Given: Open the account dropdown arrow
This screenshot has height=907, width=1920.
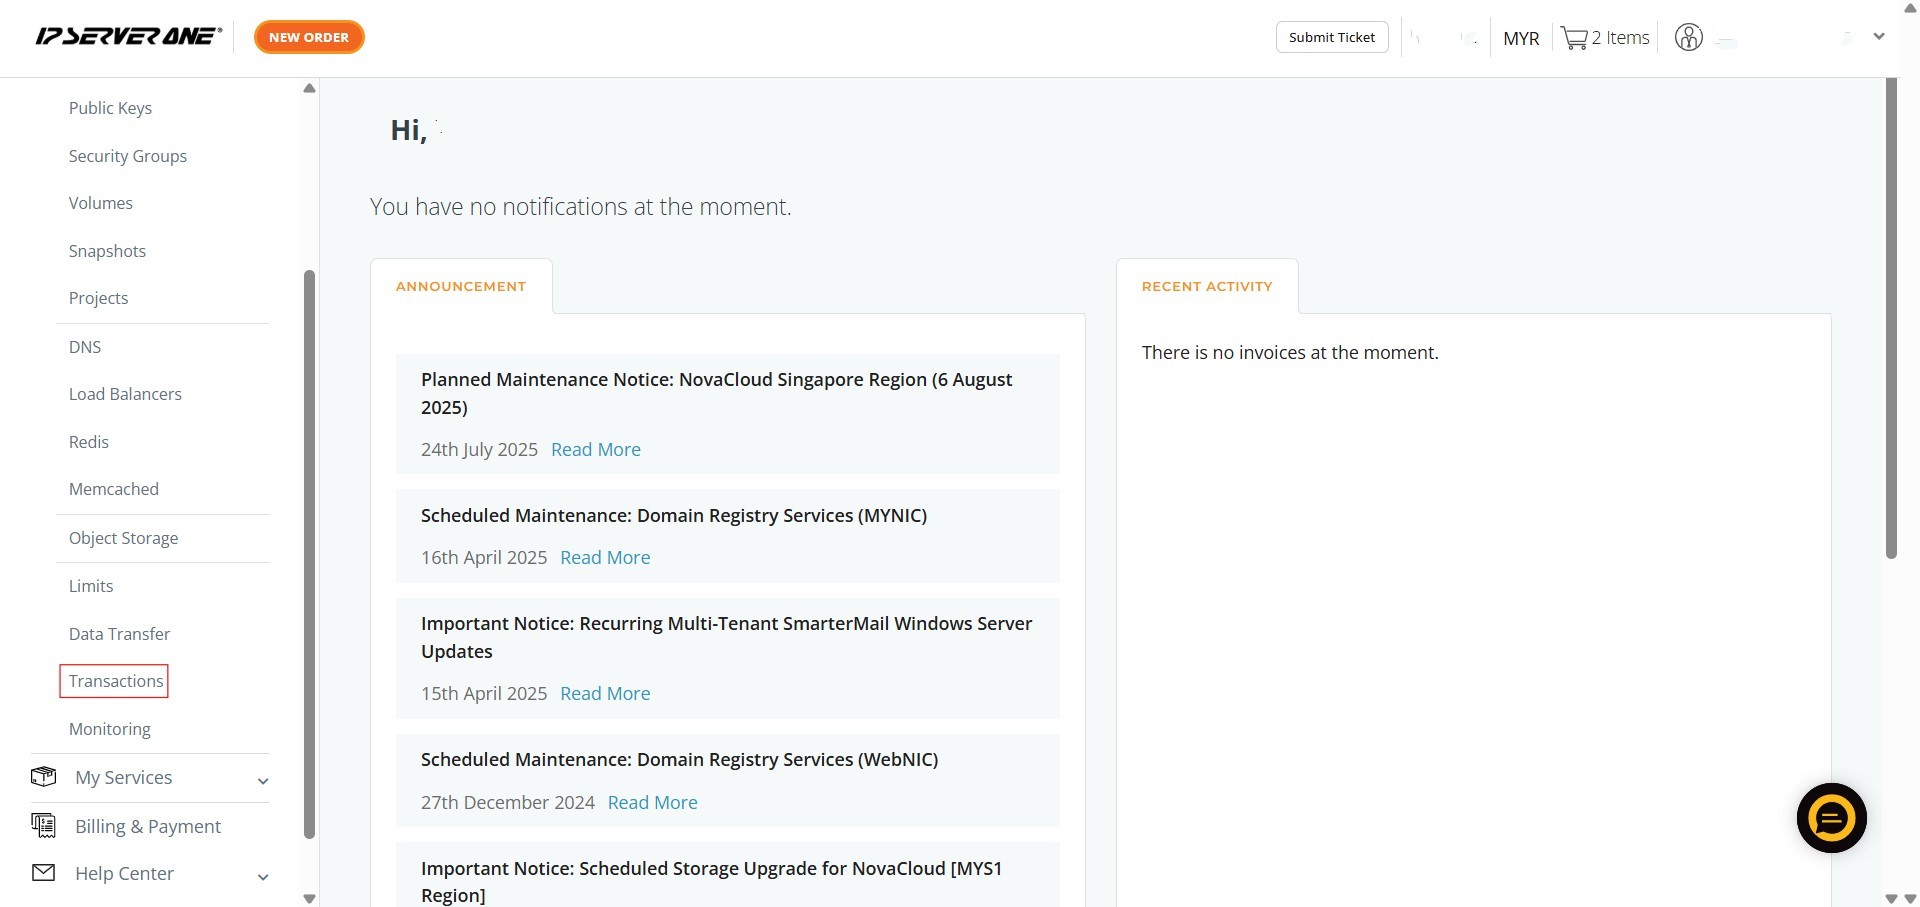Looking at the screenshot, I should click(1879, 37).
